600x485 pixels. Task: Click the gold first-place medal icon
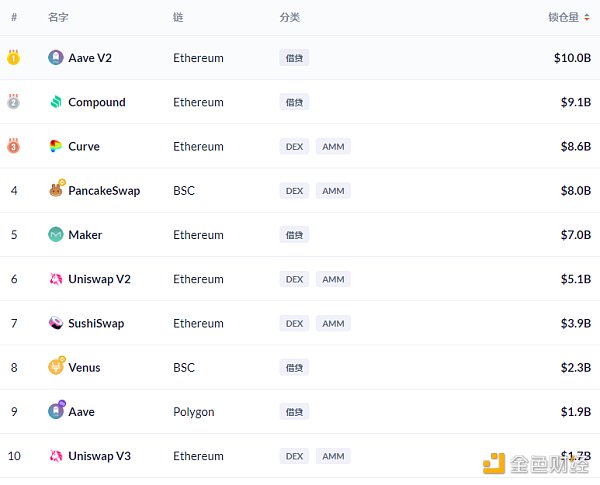pyautogui.click(x=14, y=58)
